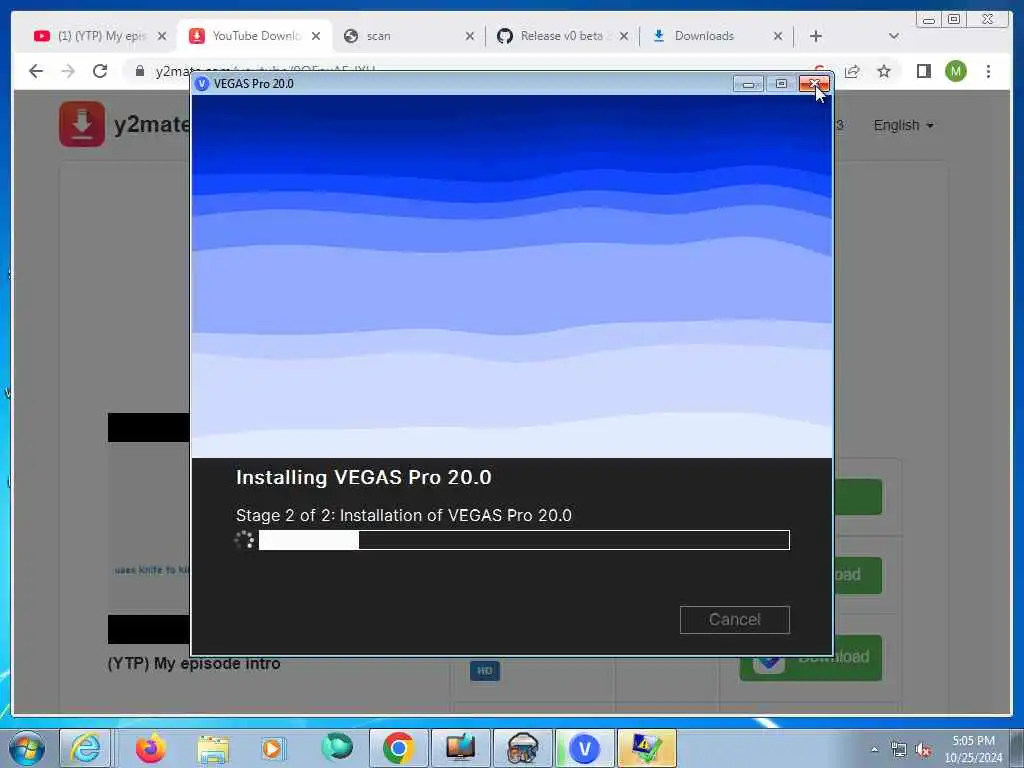1024x768 pixels.
Task: Open the taskbar clock showing 5:05 PM
Action: (x=973, y=749)
